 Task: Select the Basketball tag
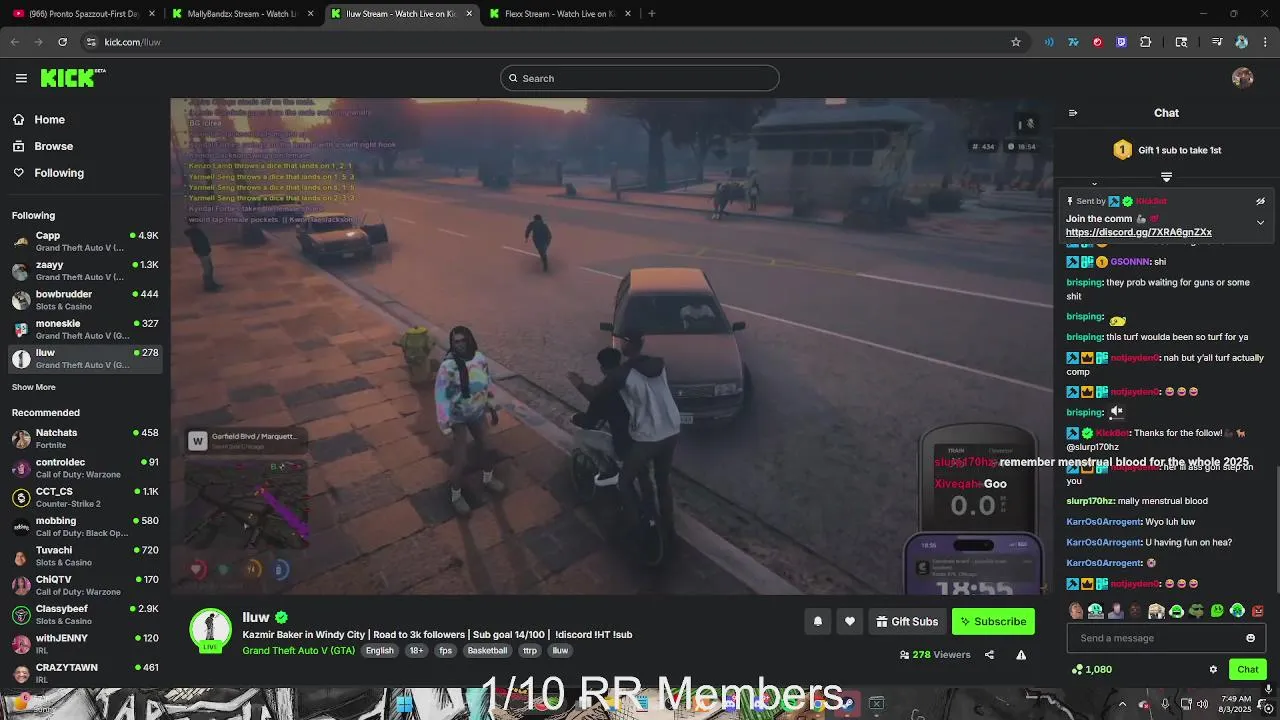[487, 650]
